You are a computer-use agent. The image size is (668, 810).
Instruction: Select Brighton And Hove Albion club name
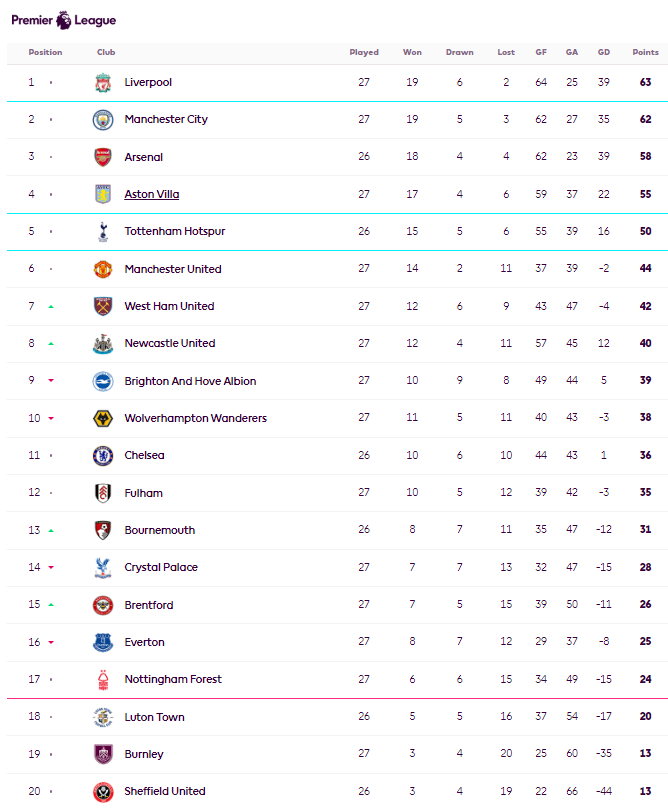(190, 381)
